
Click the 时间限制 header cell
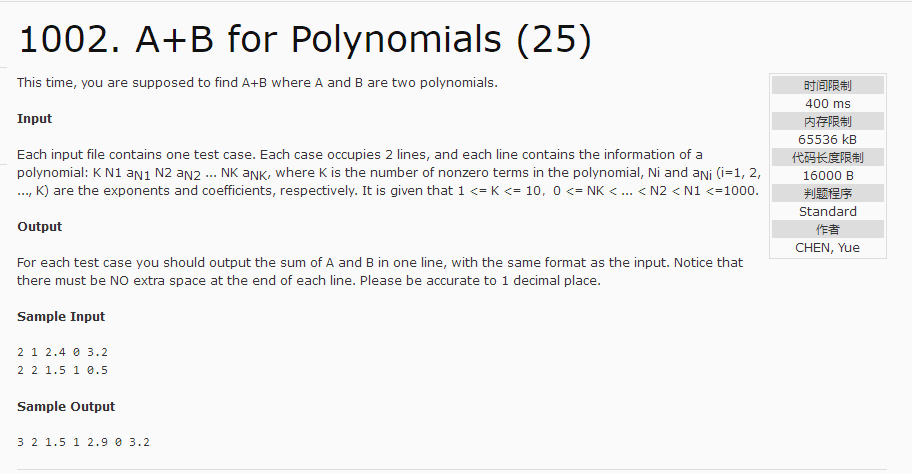[x=828, y=85]
